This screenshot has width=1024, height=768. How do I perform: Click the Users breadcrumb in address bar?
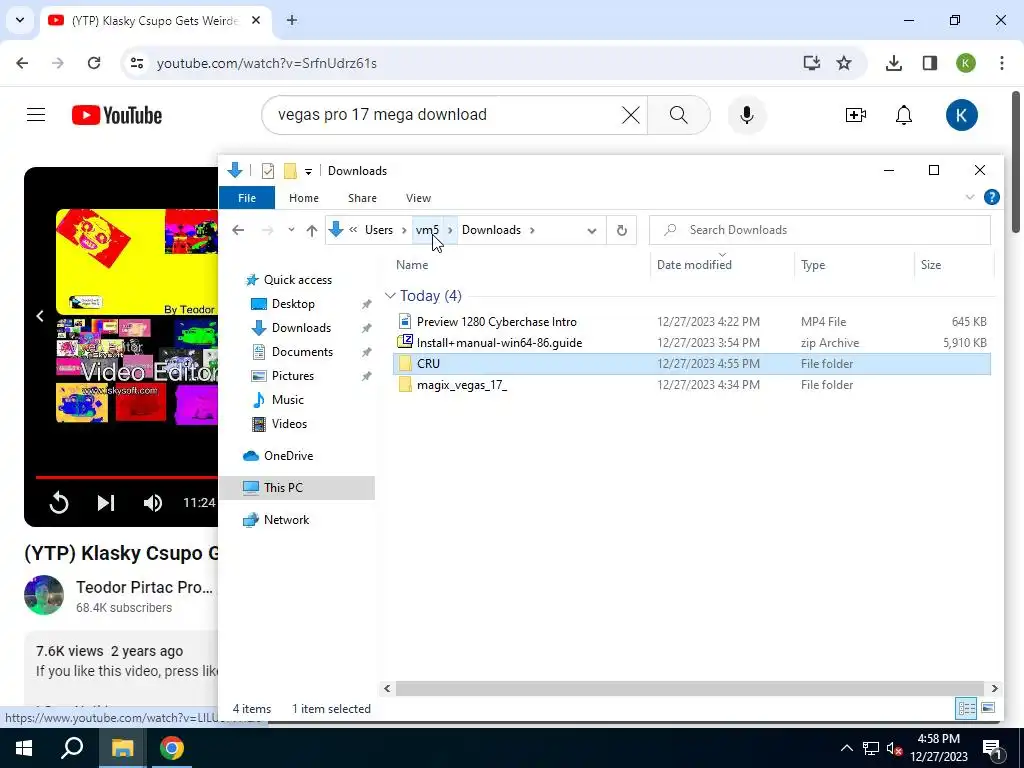pyautogui.click(x=379, y=230)
